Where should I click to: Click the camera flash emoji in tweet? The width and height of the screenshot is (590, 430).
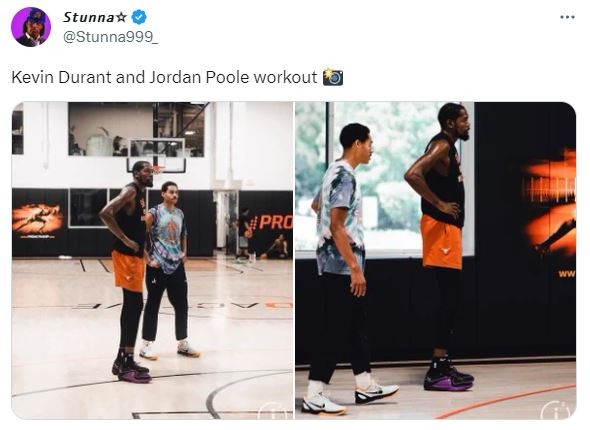[333, 77]
